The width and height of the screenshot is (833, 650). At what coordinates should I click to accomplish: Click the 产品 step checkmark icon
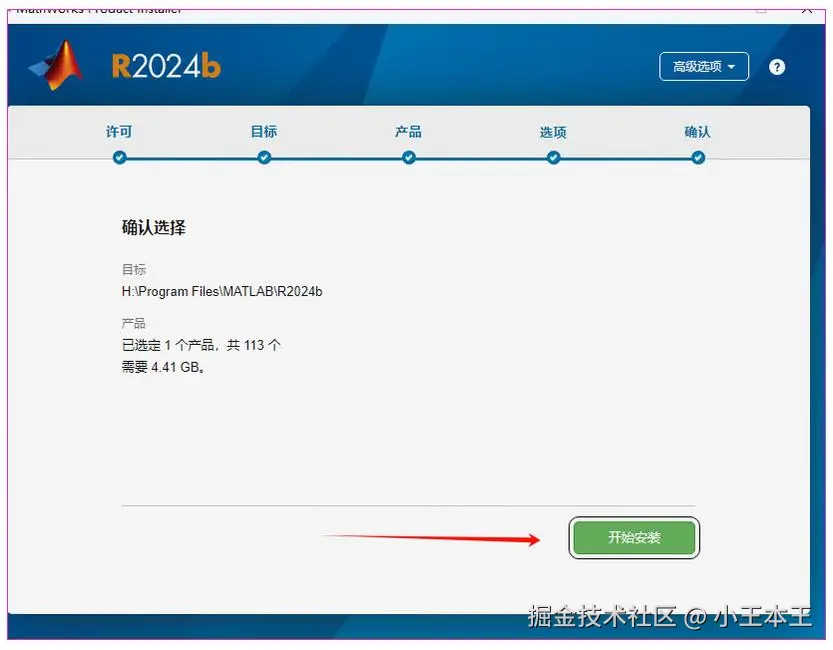click(x=407, y=157)
